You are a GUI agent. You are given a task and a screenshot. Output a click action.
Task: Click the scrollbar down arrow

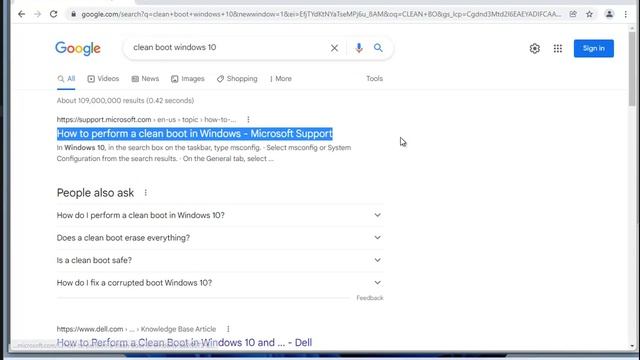point(632,346)
